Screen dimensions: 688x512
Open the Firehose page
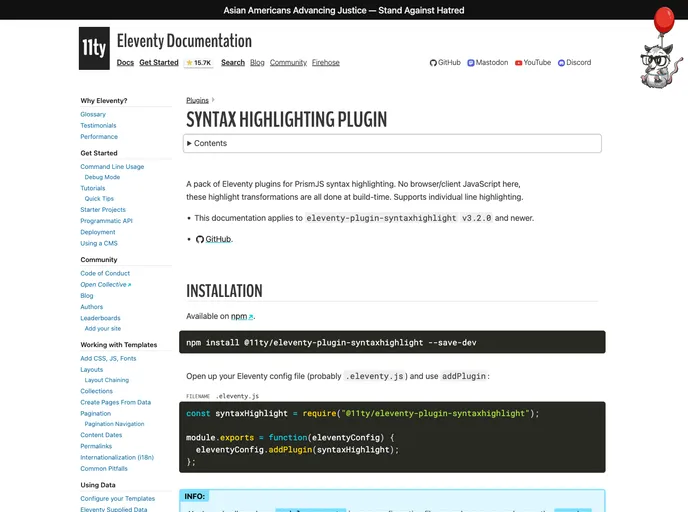[326, 62]
